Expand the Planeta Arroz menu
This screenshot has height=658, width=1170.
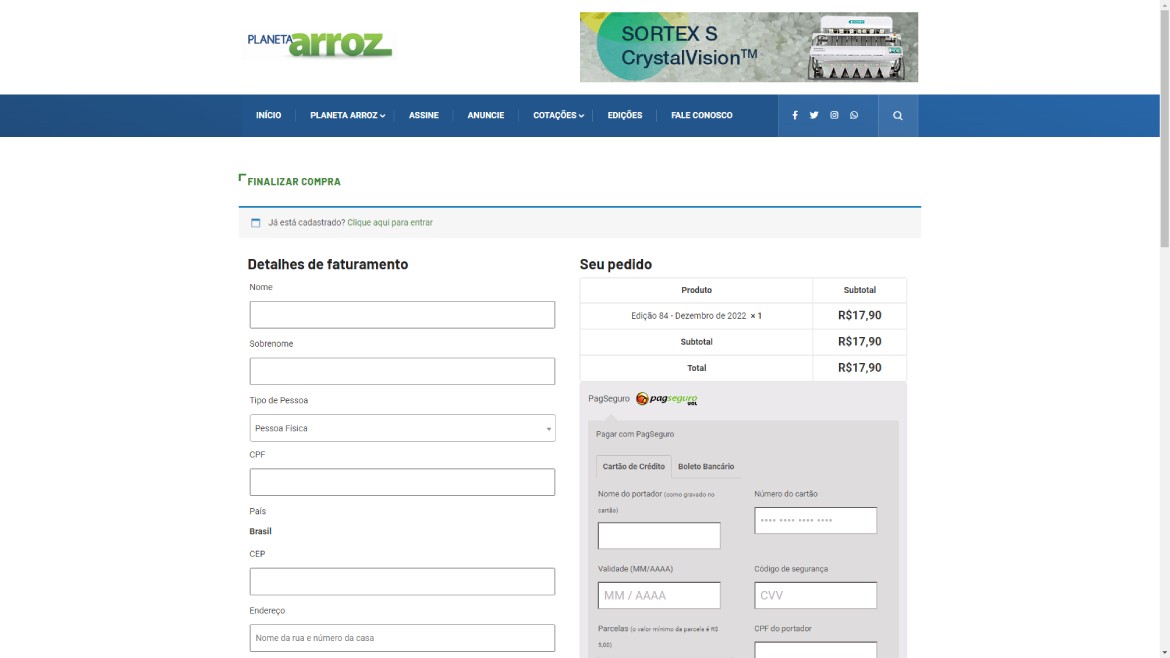[346, 116]
